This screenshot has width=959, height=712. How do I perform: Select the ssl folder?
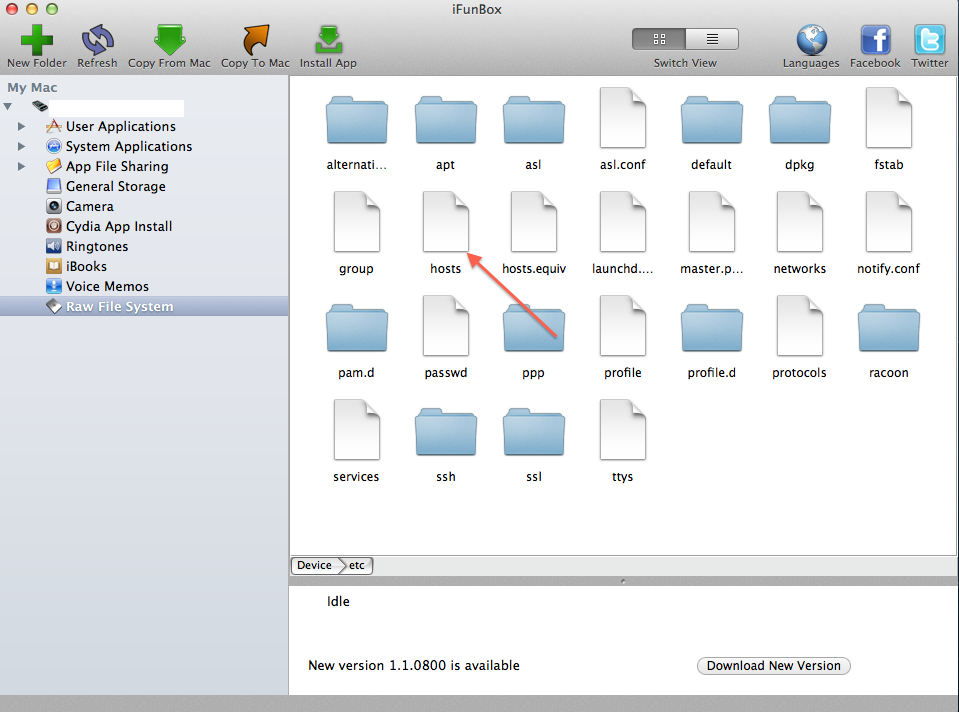tap(533, 432)
